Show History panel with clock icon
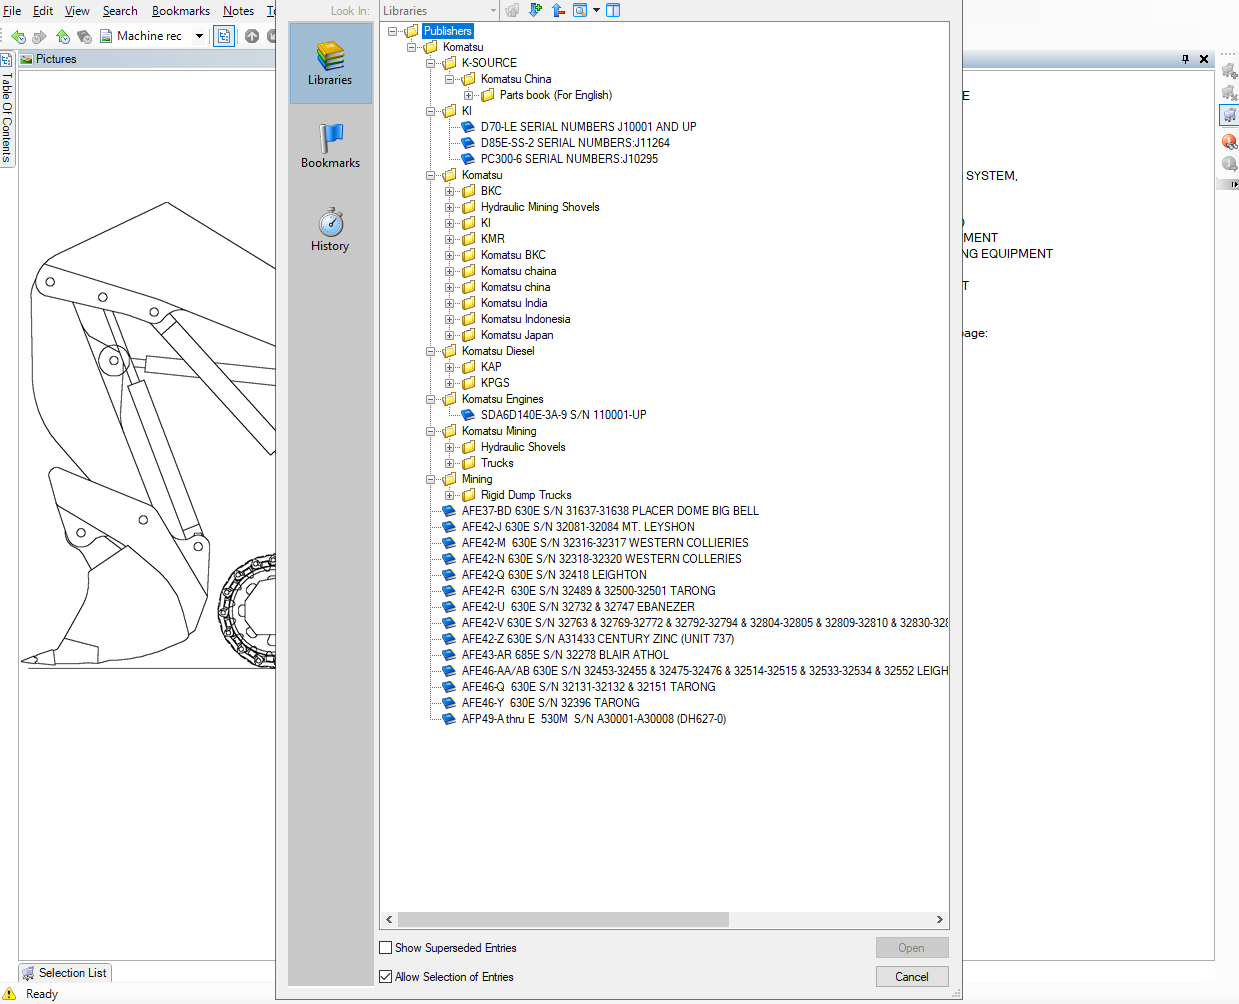 [x=330, y=229]
